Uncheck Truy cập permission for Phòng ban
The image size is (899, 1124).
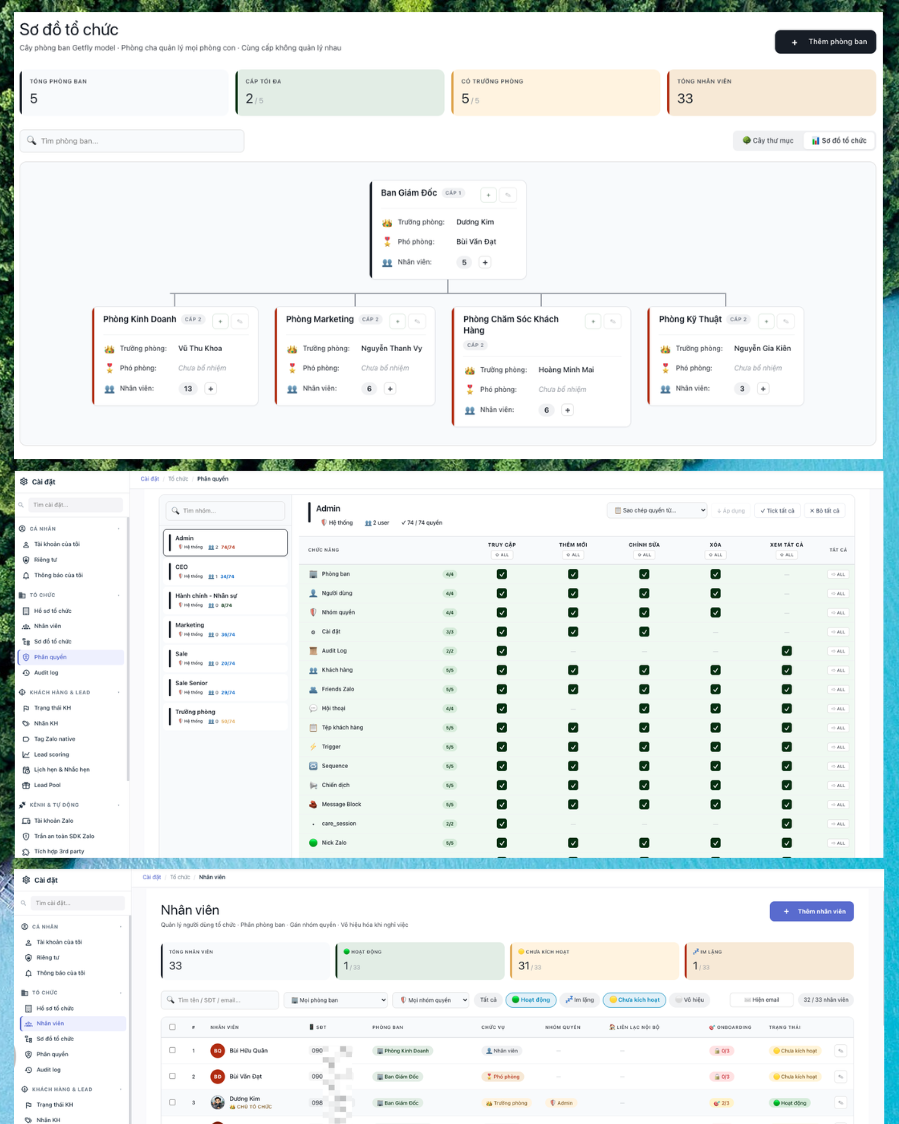tap(502, 574)
